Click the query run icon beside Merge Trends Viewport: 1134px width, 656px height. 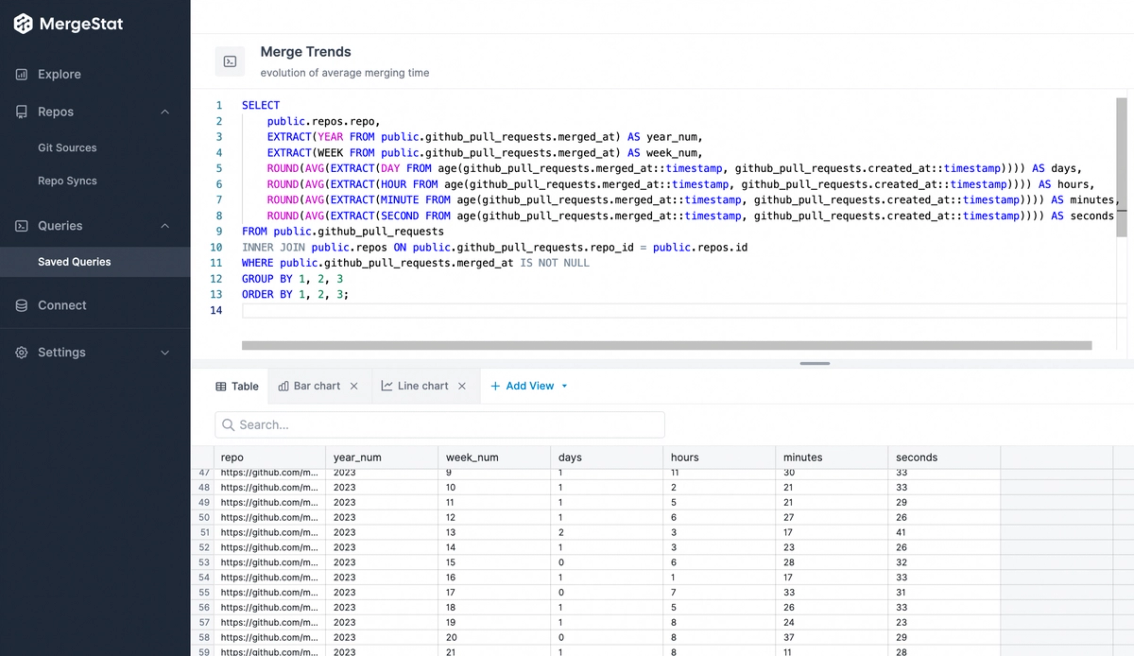coord(230,61)
